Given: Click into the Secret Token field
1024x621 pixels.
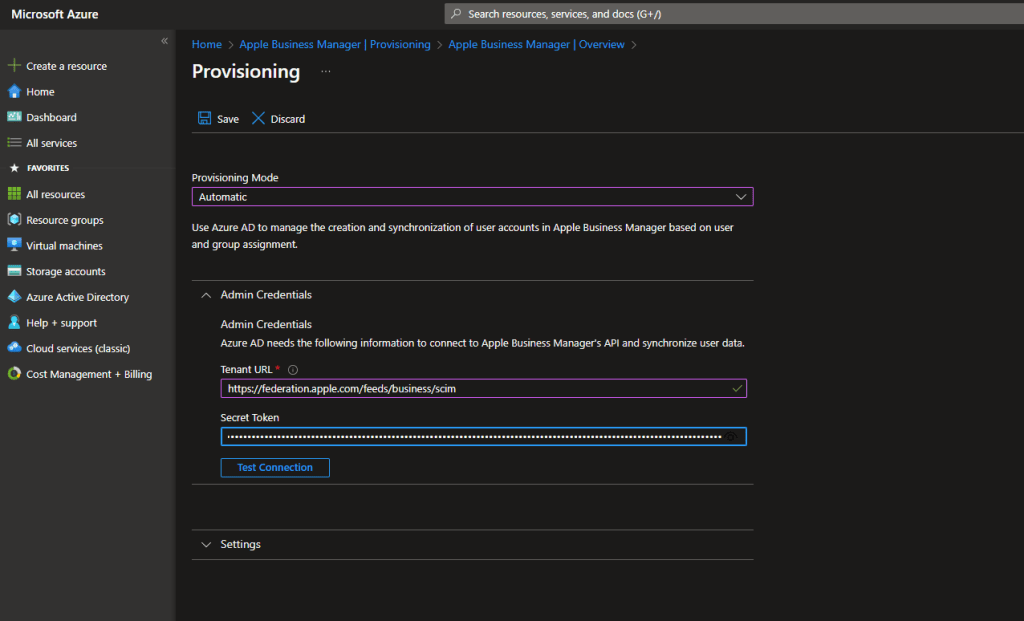Looking at the screenshot, I should [x=474, y=437].
